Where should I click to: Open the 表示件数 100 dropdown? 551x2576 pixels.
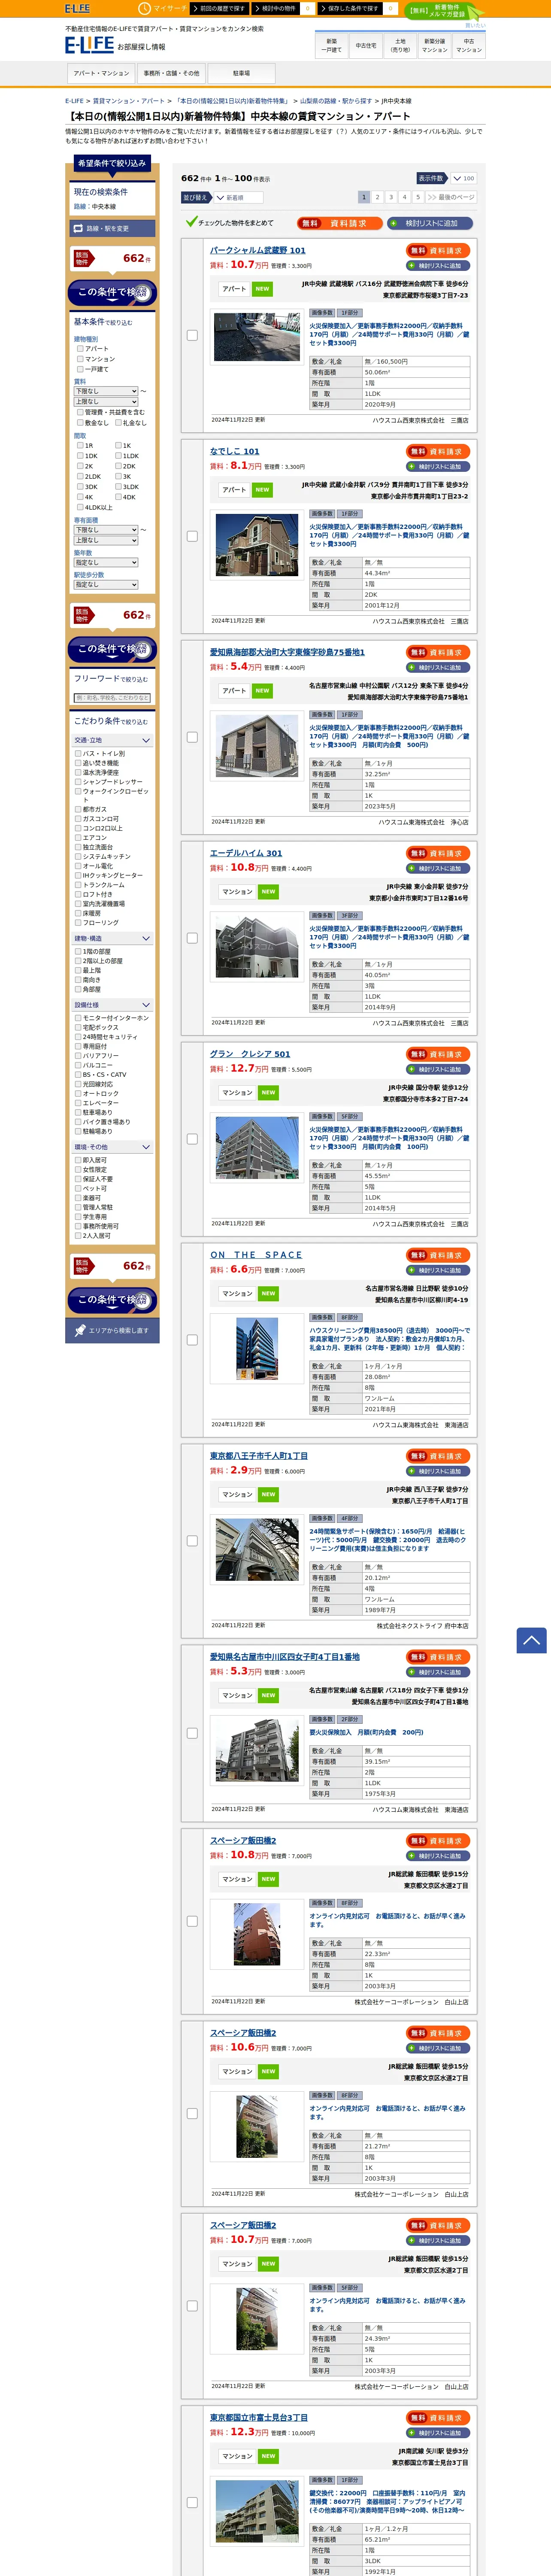463,179
